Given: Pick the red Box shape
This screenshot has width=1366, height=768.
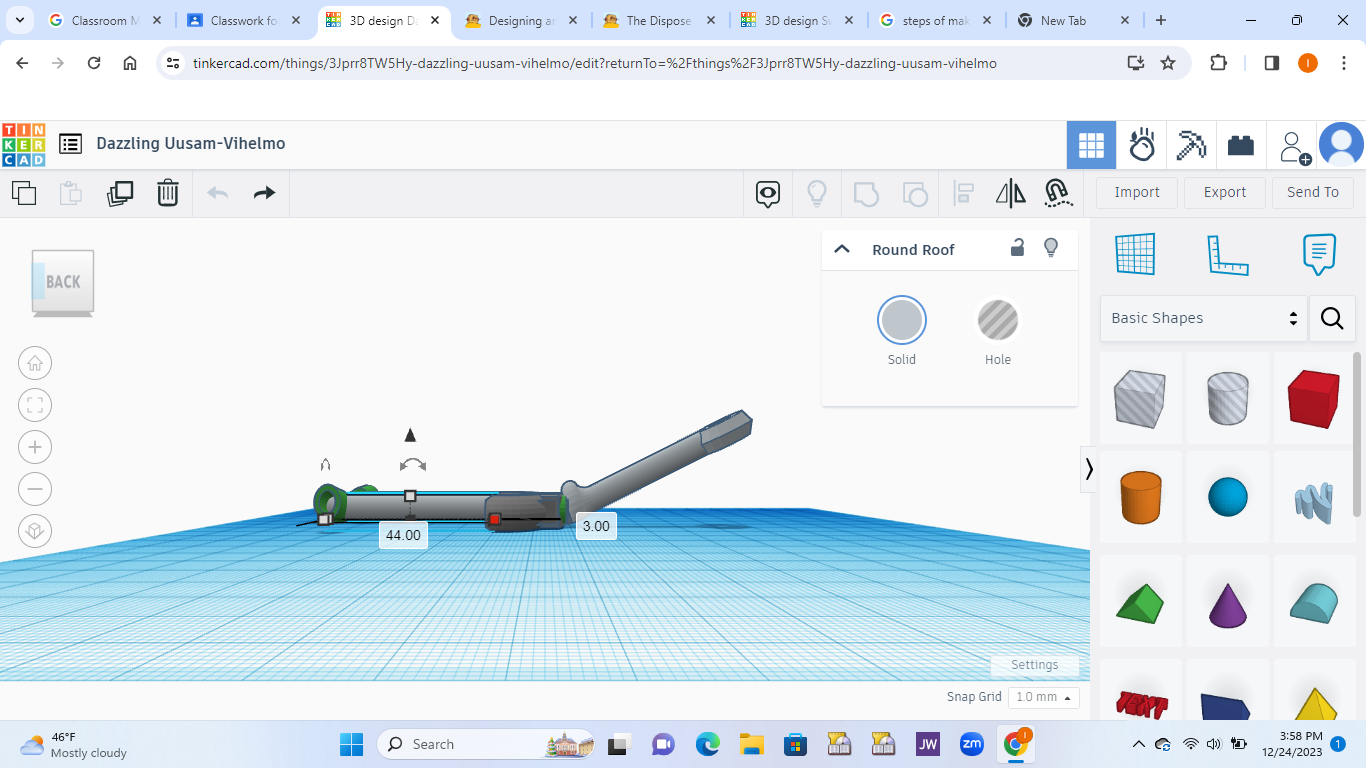Looking at the screenshot, I should click(1313, 398).
